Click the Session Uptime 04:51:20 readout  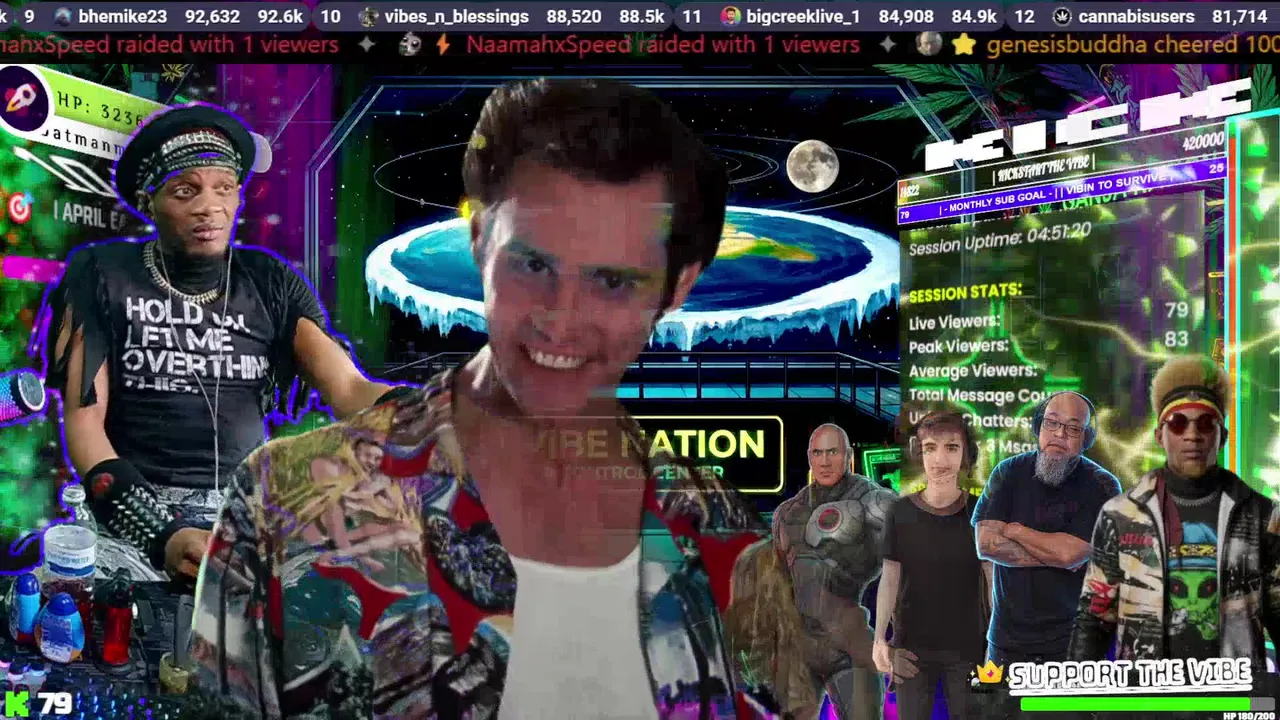[x=999, y=240]
